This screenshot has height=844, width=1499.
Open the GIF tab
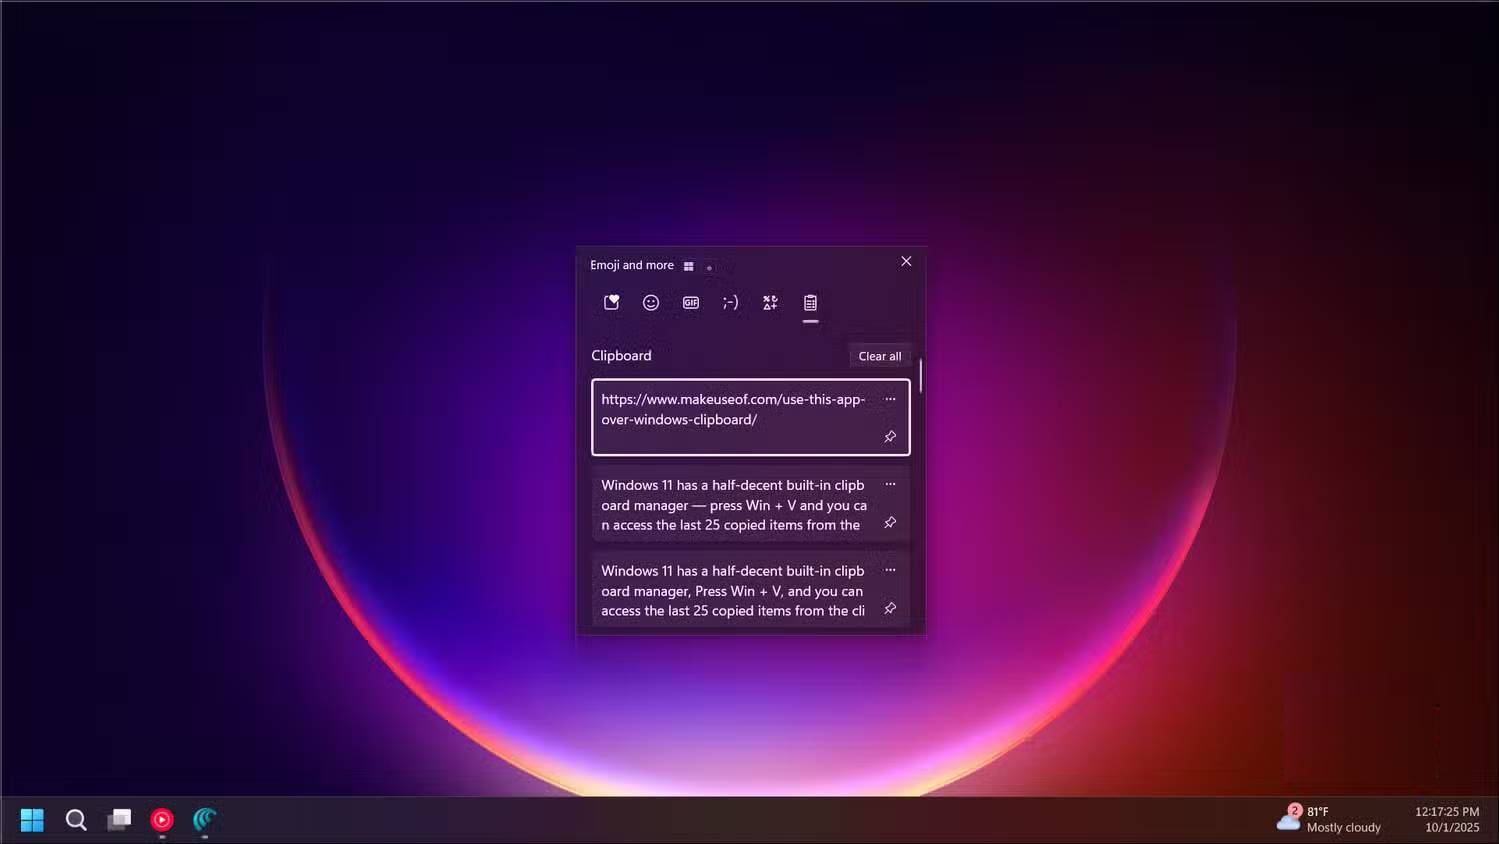tap(691, 302)
